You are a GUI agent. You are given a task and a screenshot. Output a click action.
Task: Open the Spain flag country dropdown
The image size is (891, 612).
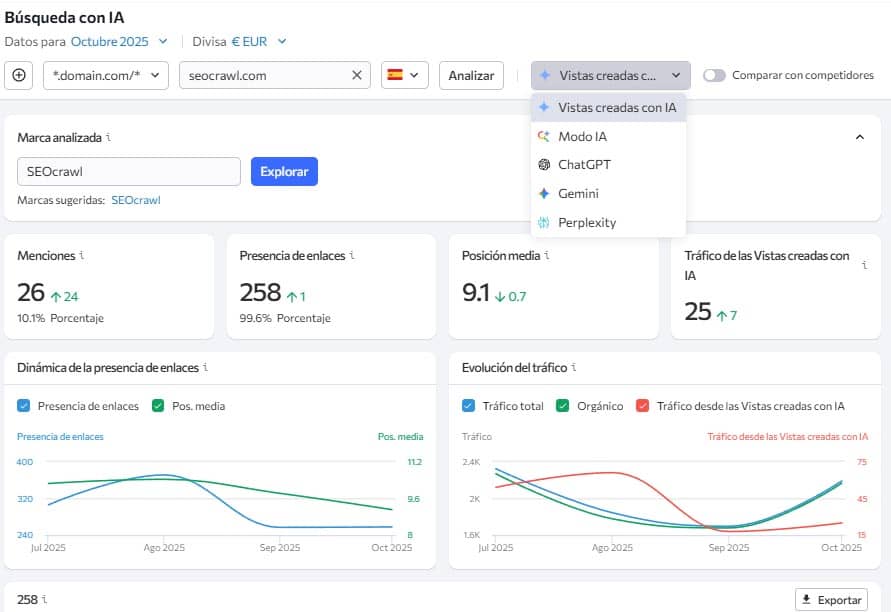coord(404,75)
